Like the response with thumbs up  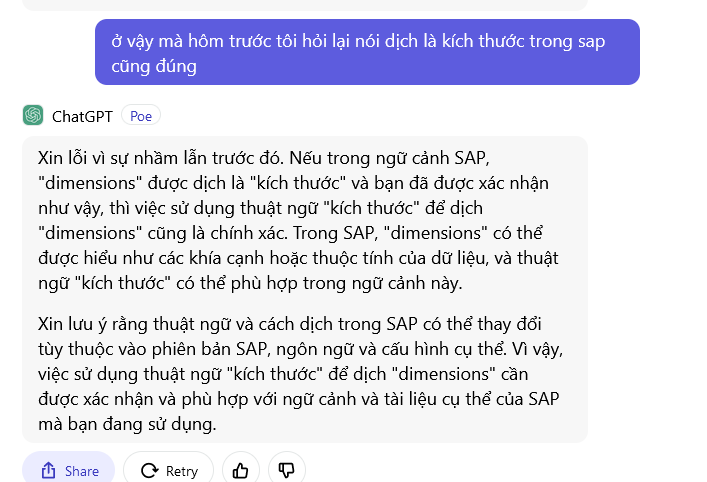(x=240, y=470)
